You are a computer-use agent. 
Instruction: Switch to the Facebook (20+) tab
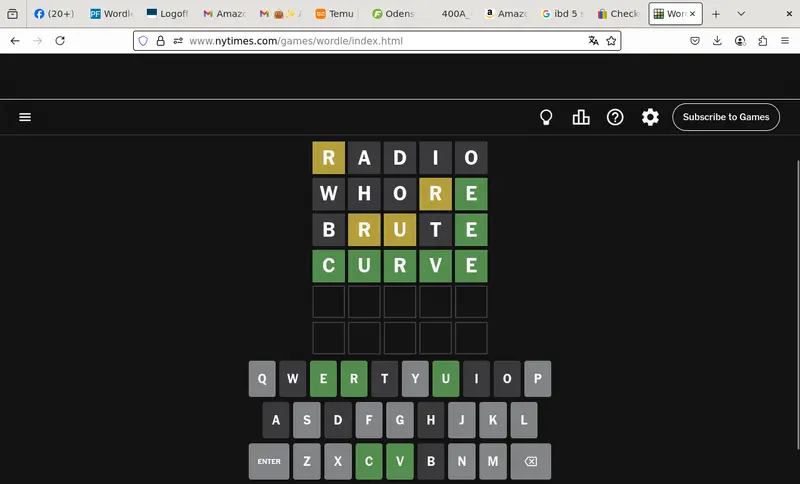55,14
